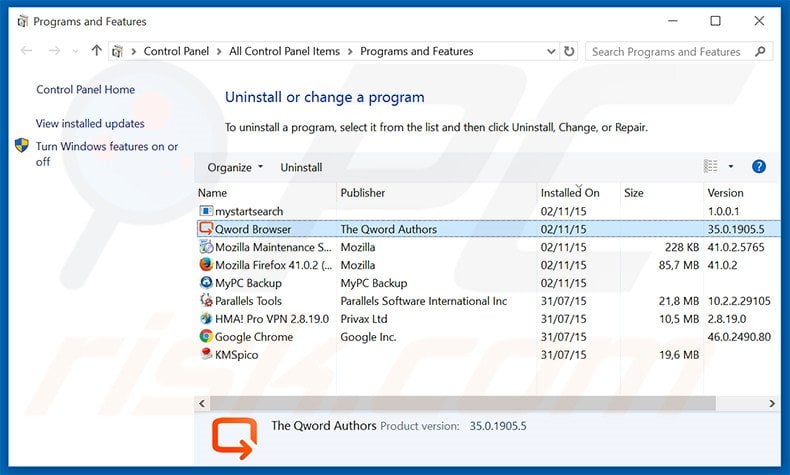Click the Mozilla Firefox icon
The width and height of the screenshot is (790, 475).
pyautogui.click(x=206, y=265)
